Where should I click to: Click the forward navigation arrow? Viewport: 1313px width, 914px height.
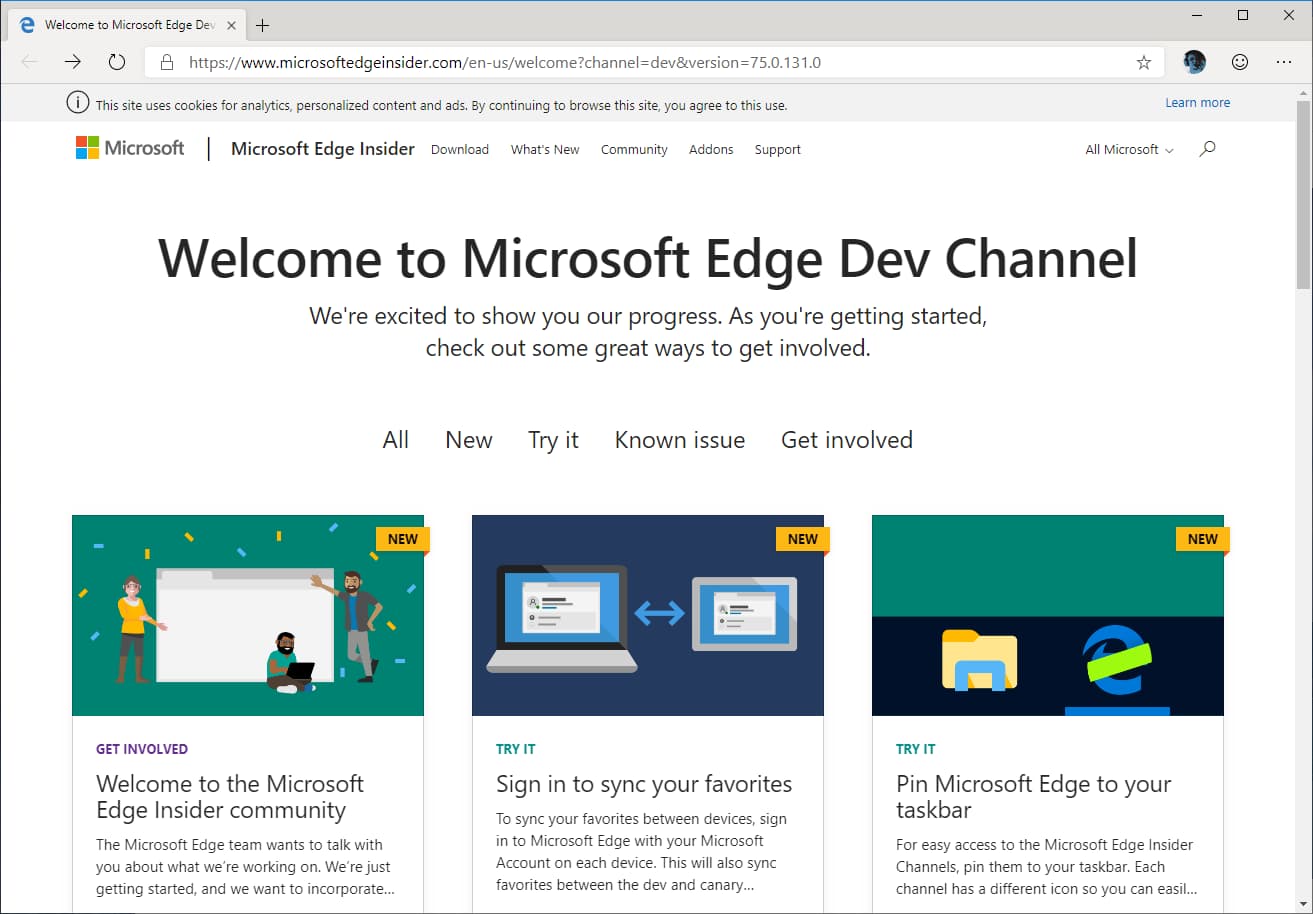(x=73, y=62)
